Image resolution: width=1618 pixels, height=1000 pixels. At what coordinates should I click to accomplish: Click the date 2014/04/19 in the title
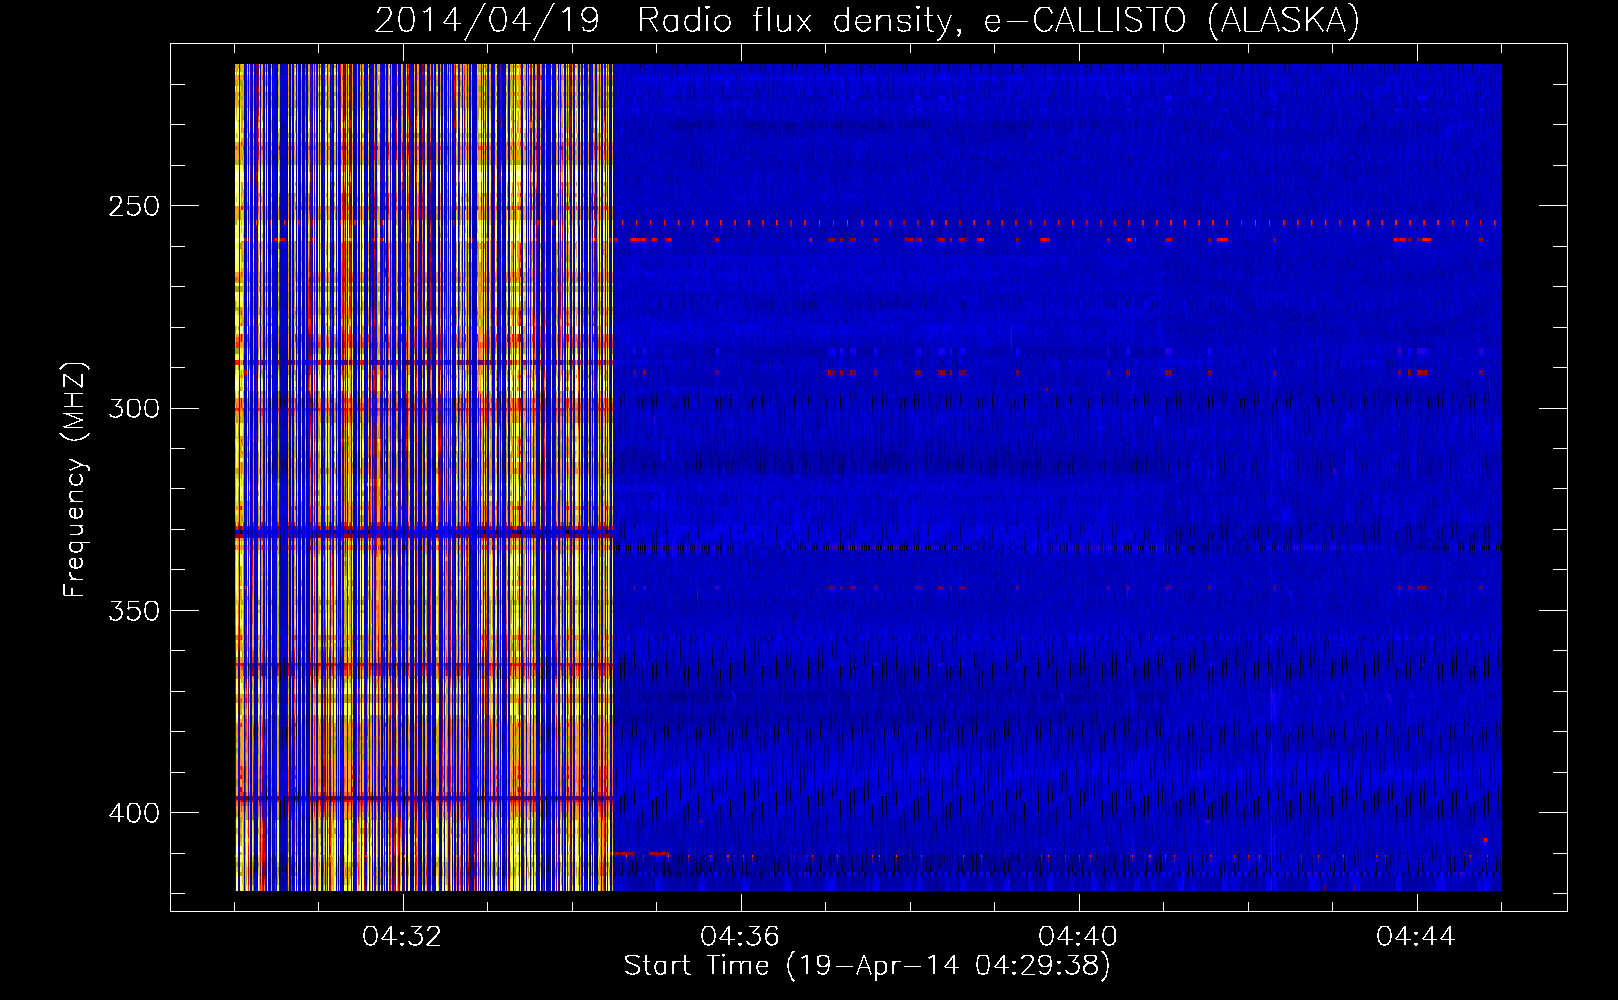pos(487,20)
